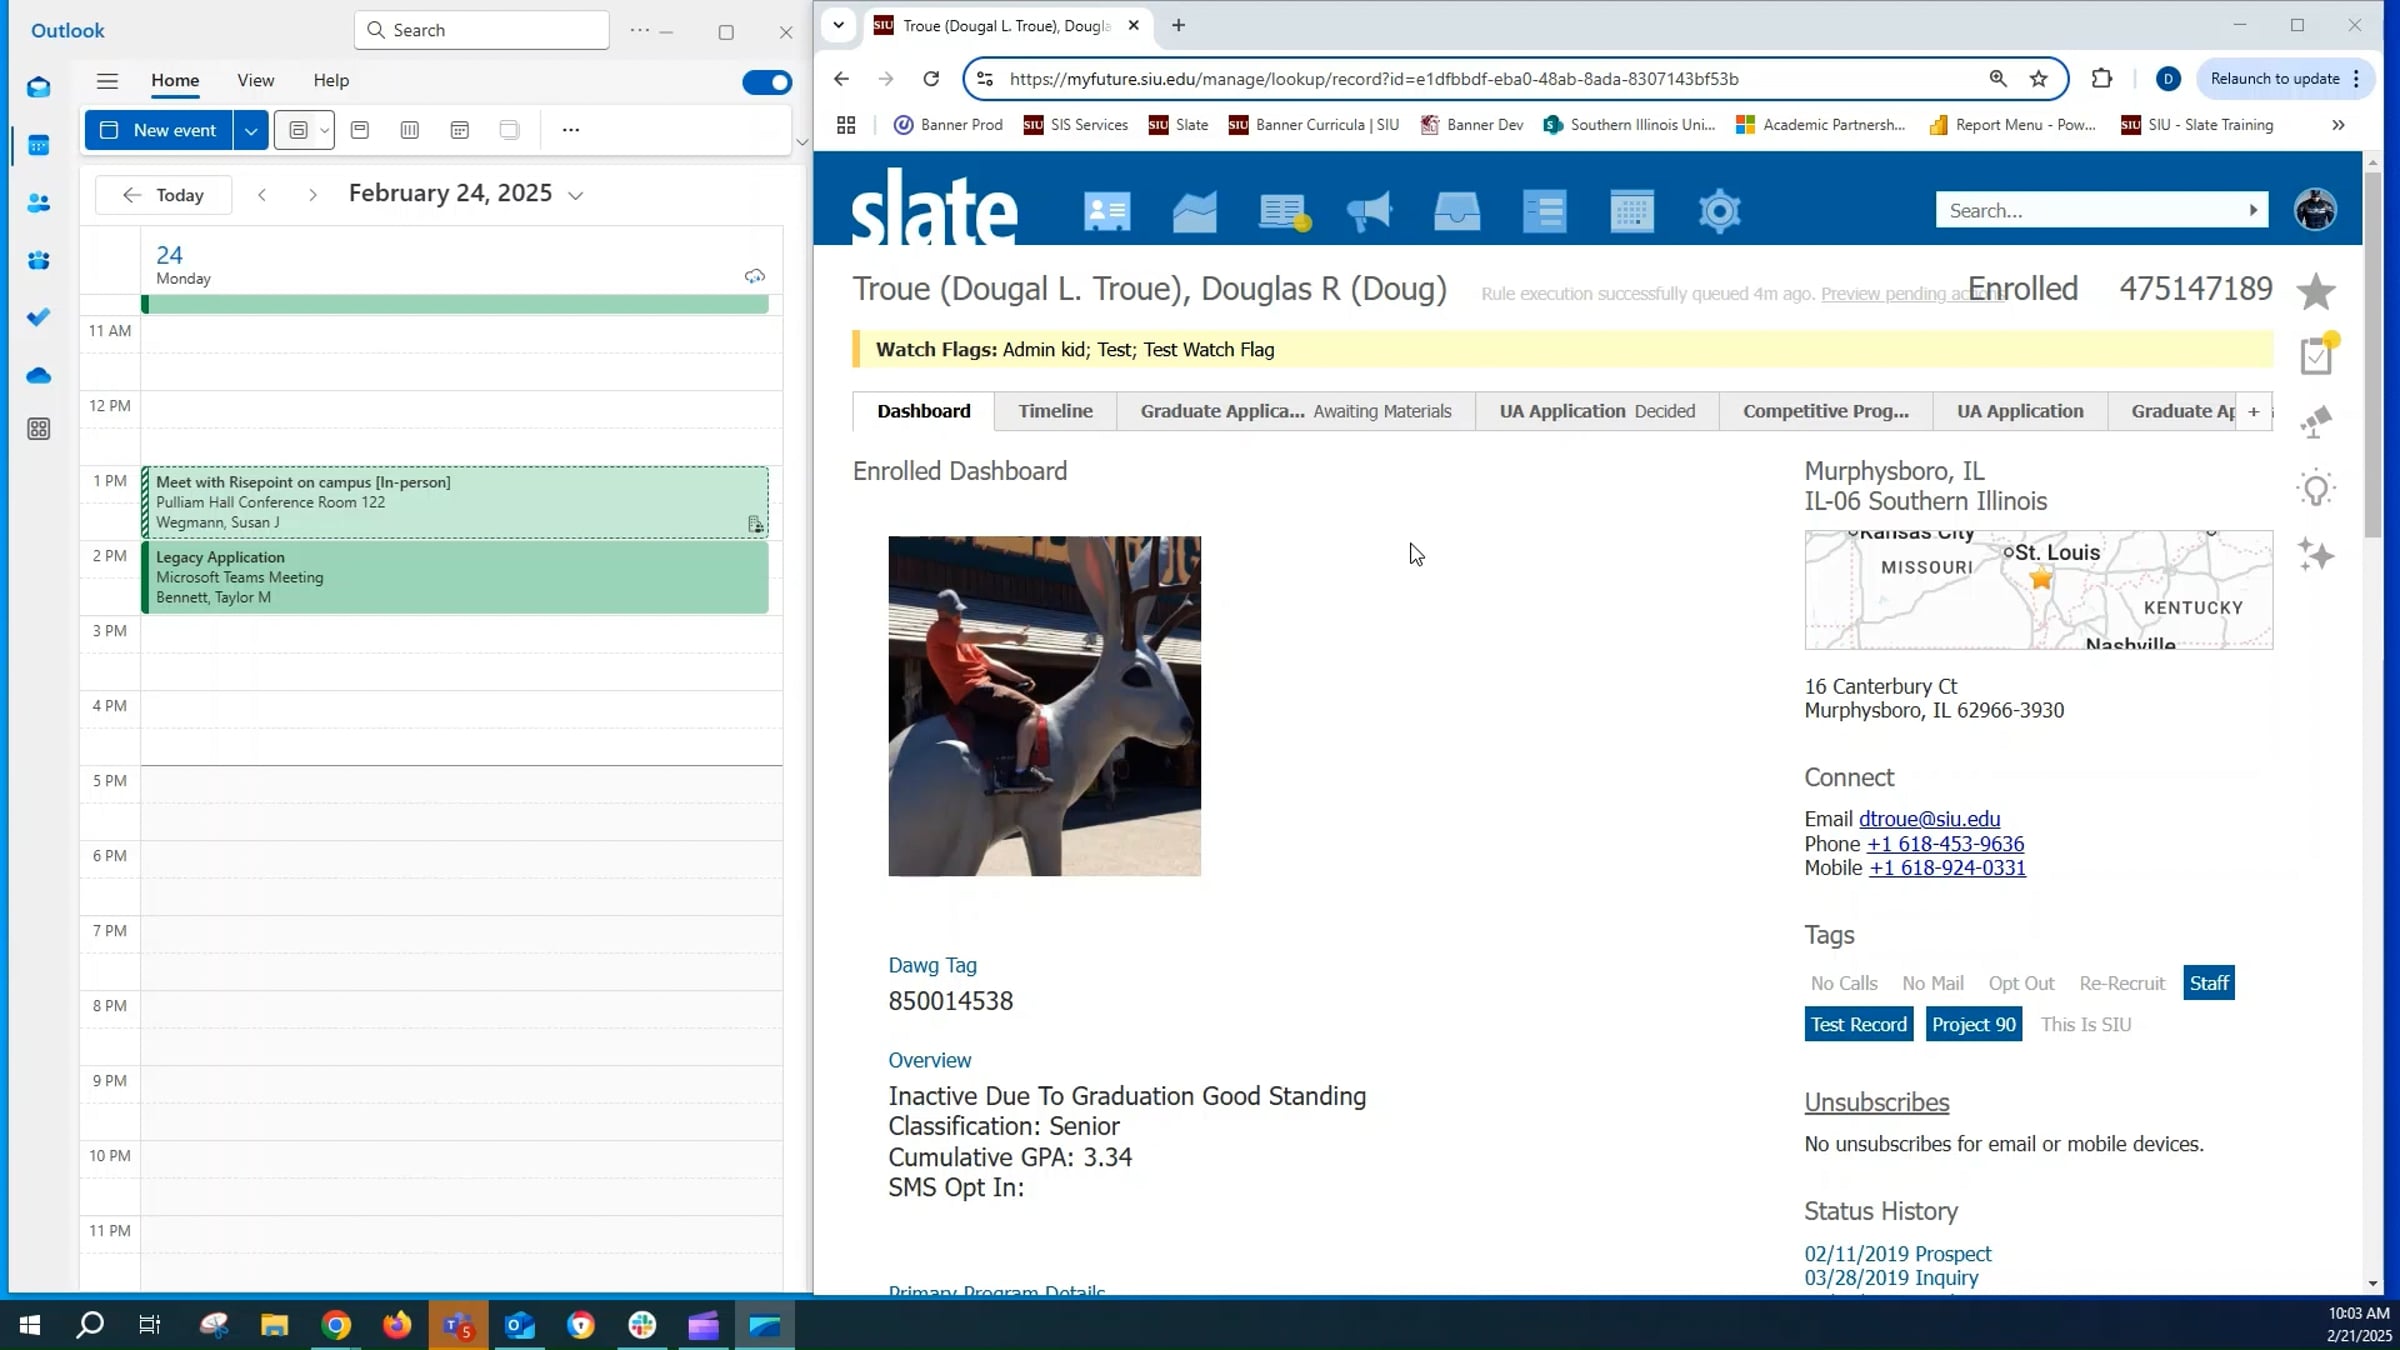Open the Slate Scheduler calendar icon
The height and width of the screenshot is (1350, 2400).
(1632, 211)
